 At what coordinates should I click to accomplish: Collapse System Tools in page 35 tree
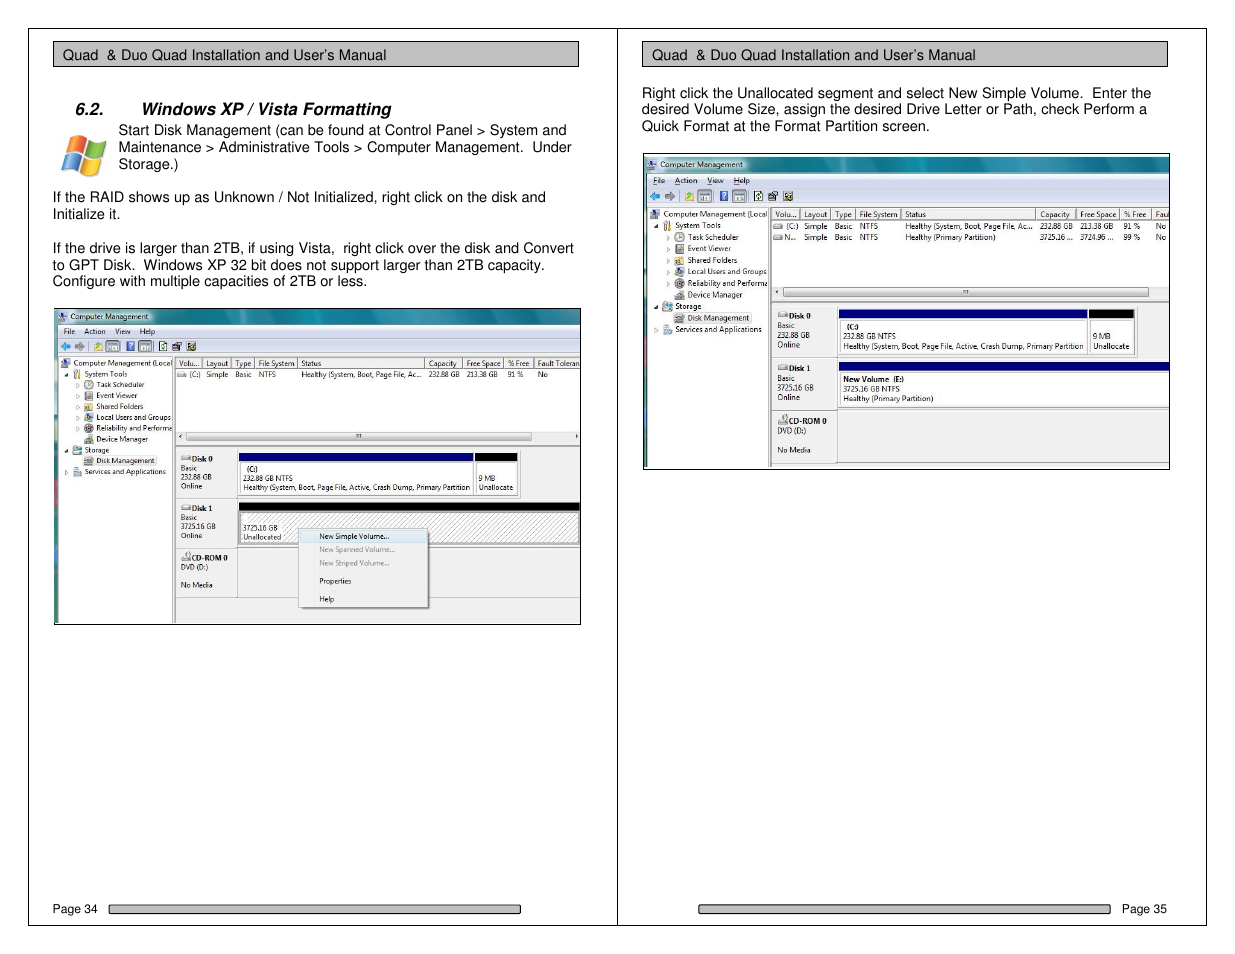(x=656, y=226)
